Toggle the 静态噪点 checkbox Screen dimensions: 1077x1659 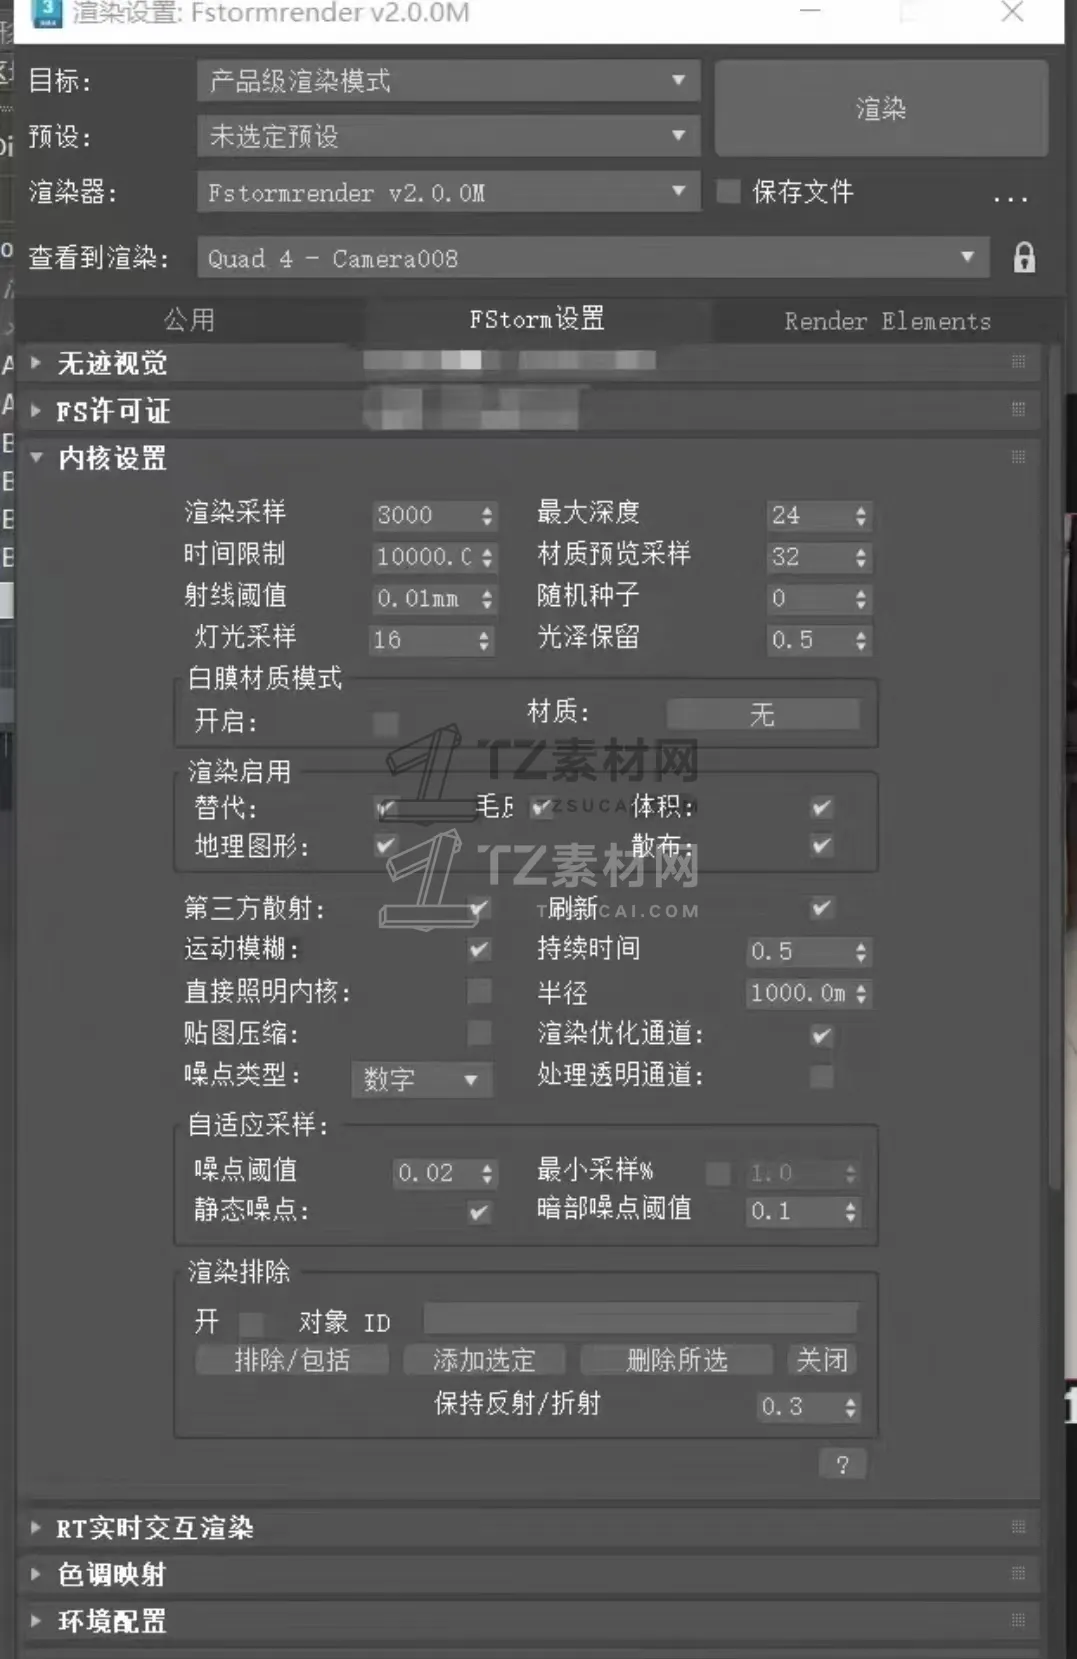click(x=480, y=1212)
